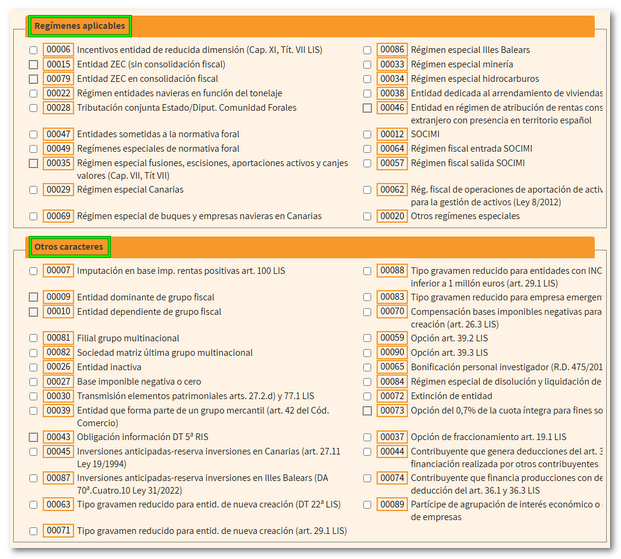Select checkbox 00028 Tributación conjunta Estado/Diput.

33,108
